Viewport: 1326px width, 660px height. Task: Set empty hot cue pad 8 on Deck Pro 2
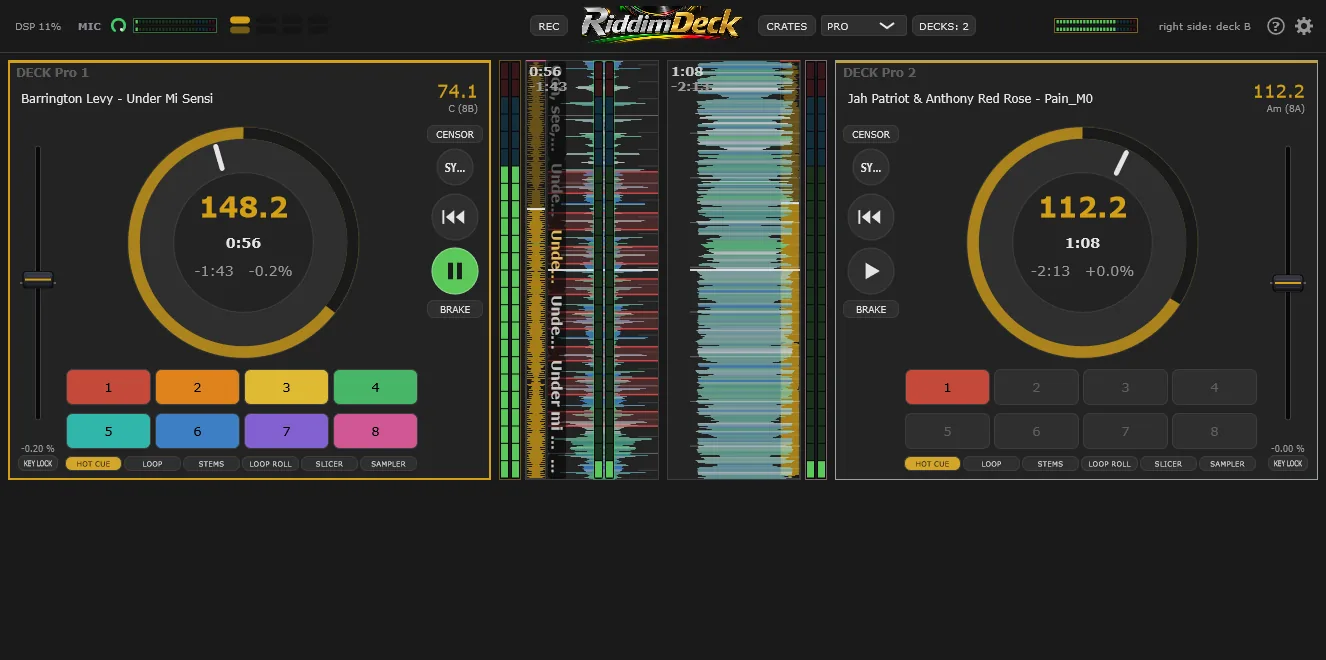point(1214,431)
